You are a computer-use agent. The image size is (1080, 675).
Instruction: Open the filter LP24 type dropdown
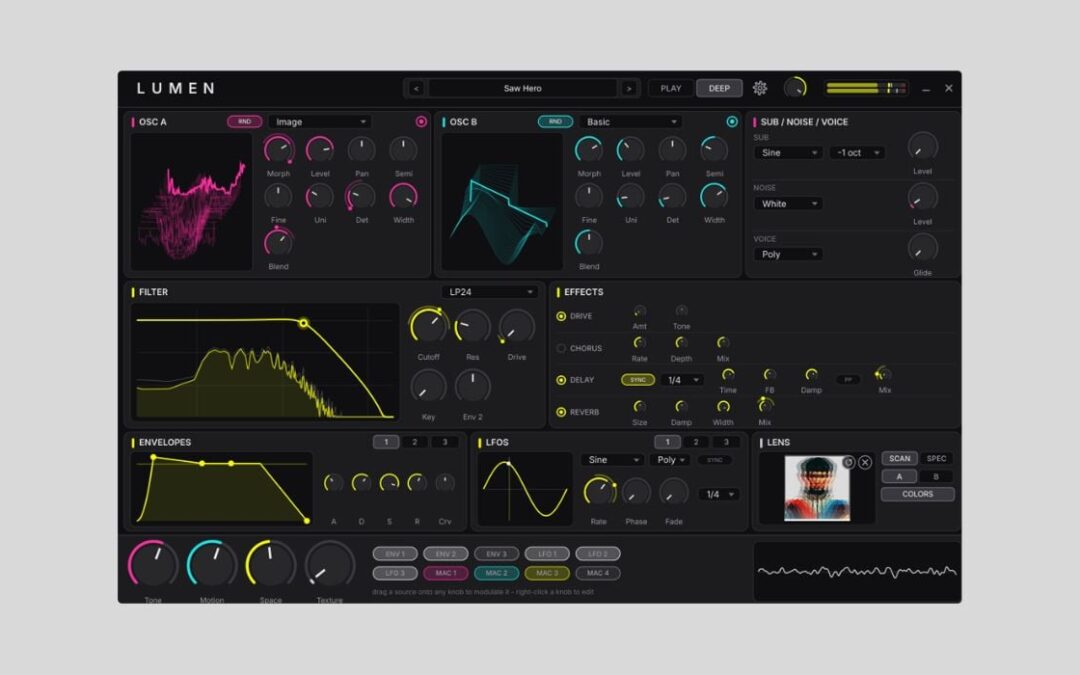pyautogui.click(x=489, y=292)
